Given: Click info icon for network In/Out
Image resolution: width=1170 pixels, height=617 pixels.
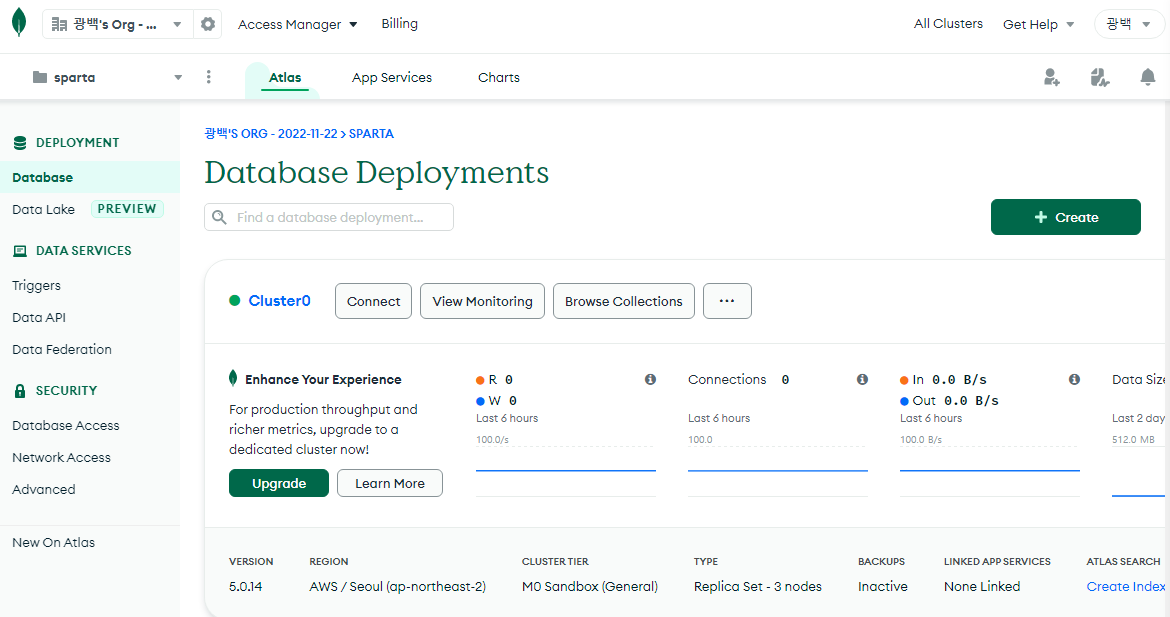Looking at the screenshot, I should tap(1074, 380).
